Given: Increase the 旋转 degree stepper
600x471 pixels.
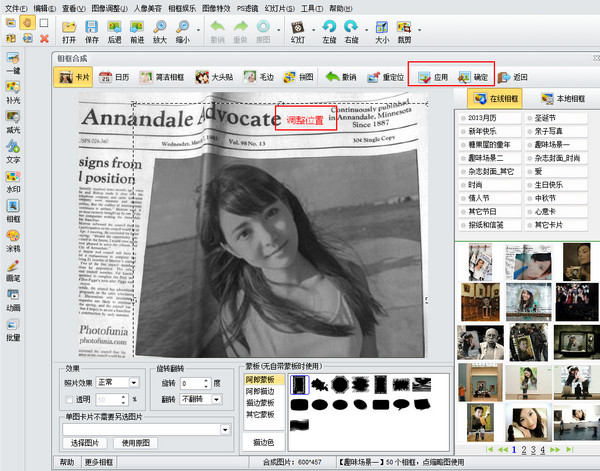Looking at the screenshot, I should [206, 381].
